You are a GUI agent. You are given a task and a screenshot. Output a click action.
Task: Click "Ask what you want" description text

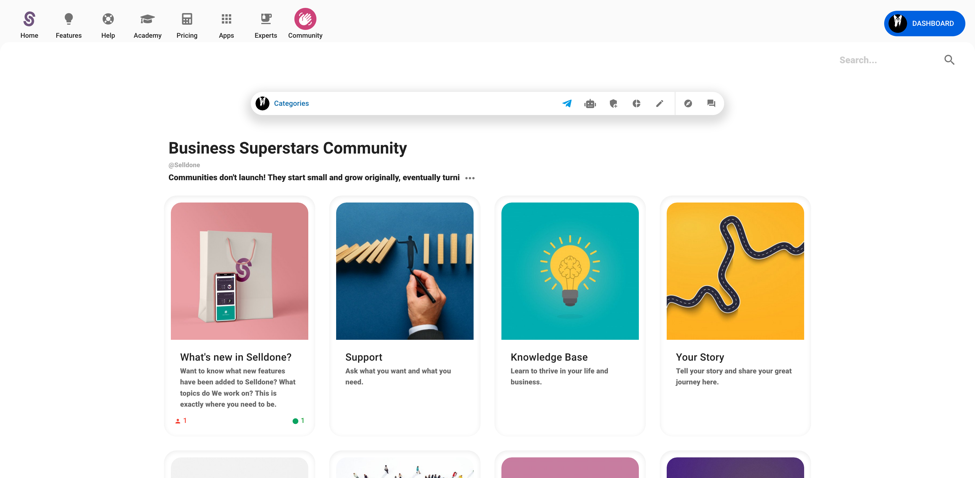coord(398,377)
